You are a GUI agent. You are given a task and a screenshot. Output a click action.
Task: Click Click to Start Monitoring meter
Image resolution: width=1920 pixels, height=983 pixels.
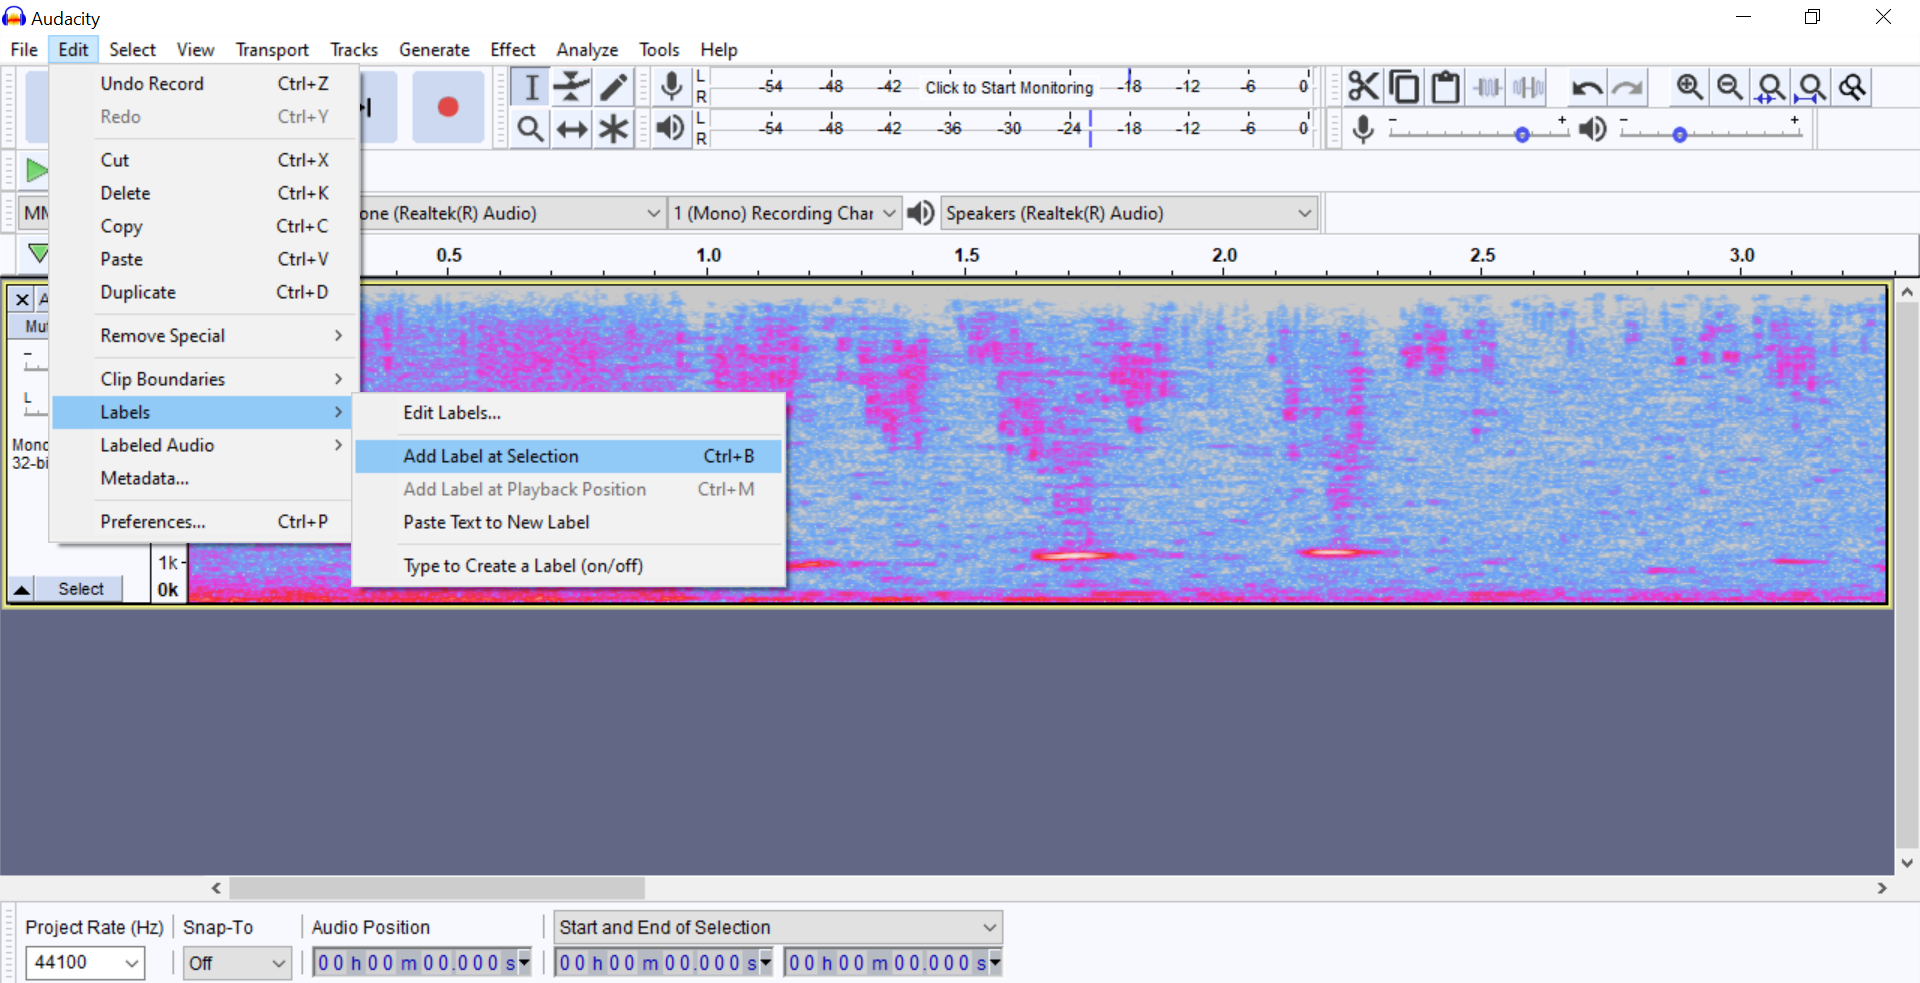pyautogui.click(x=1009, y=87)
